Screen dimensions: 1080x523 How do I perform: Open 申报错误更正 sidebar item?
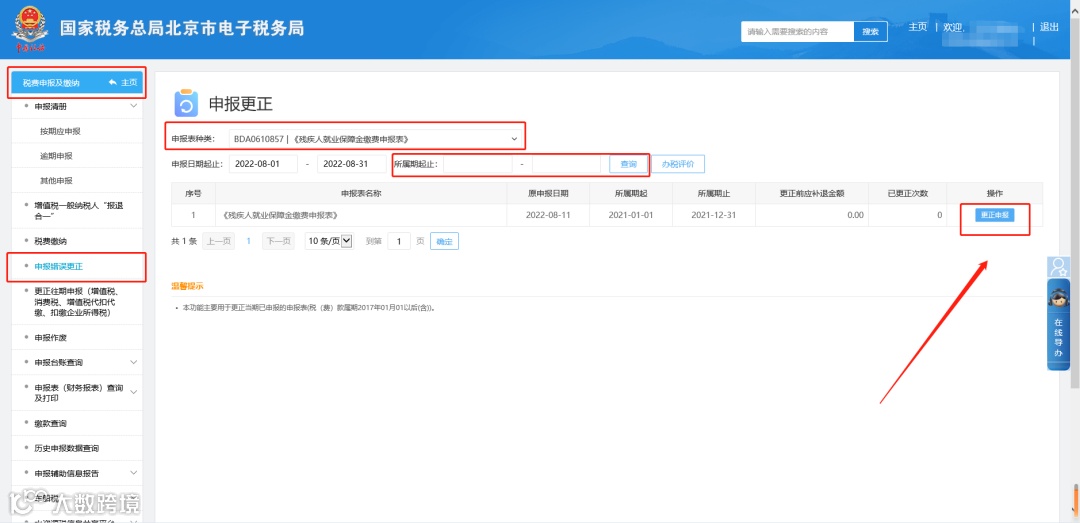pos(59,266)
